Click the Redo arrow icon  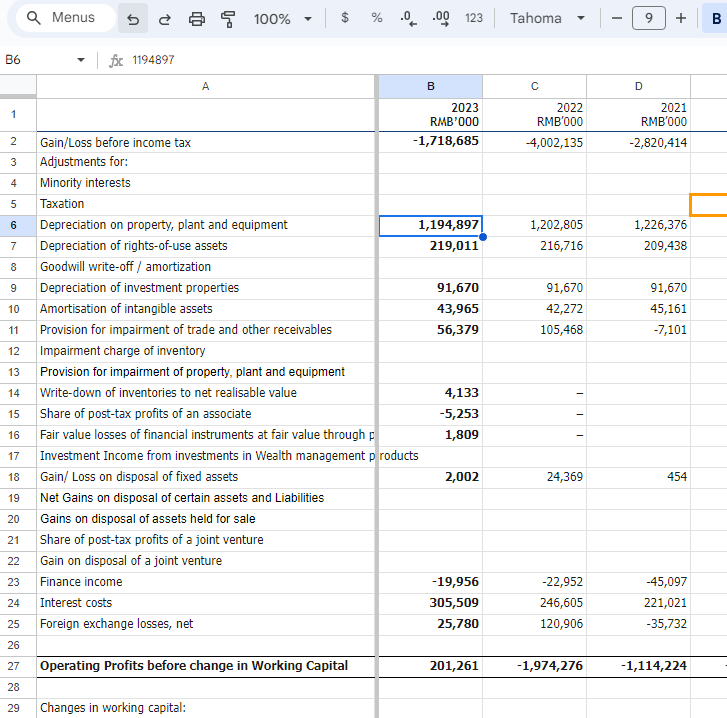165,19
